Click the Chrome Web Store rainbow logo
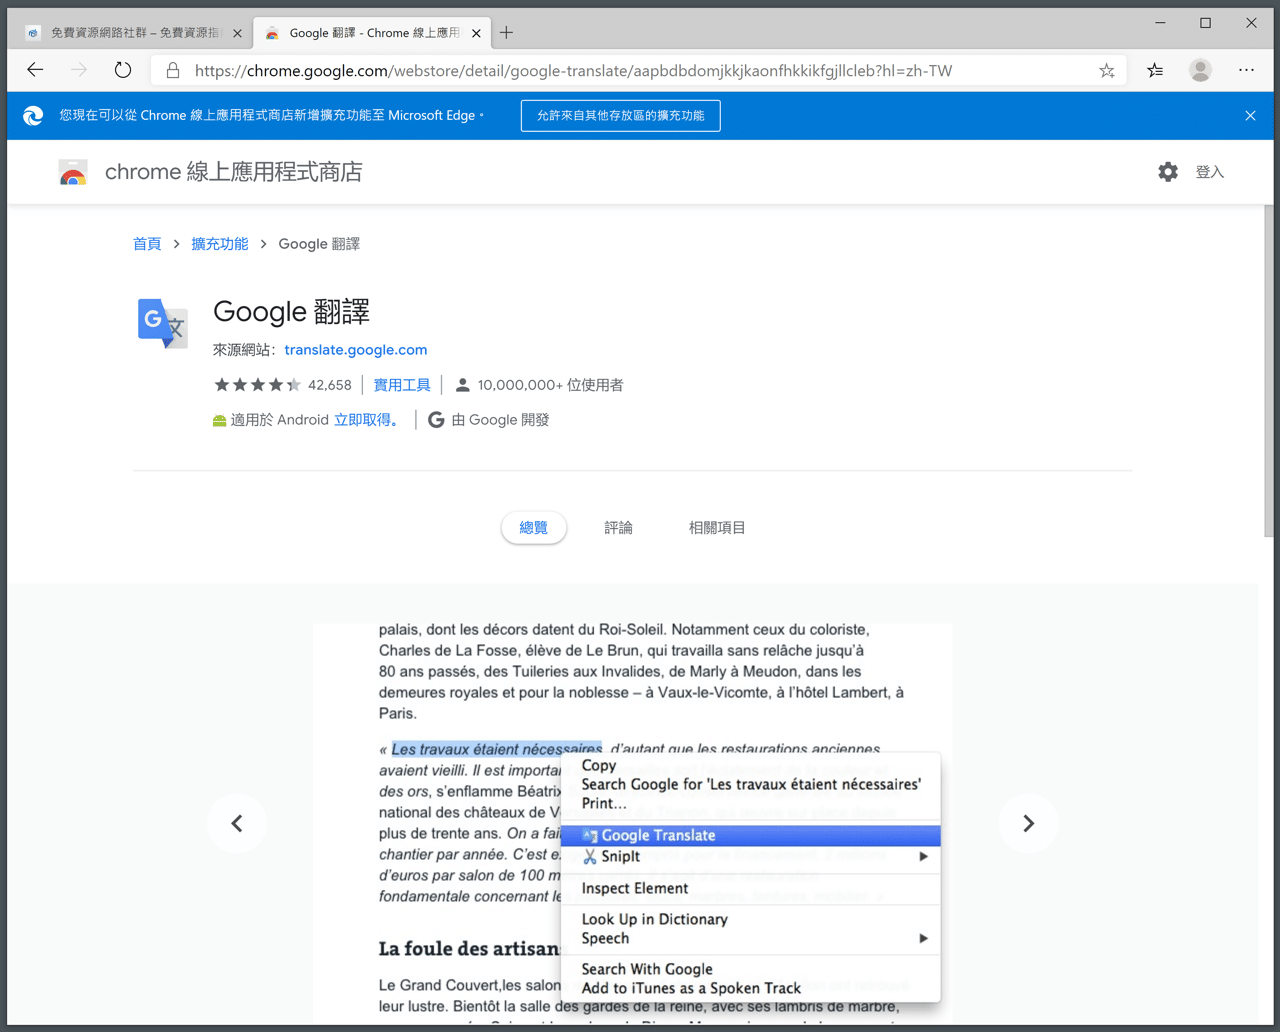The height and width of the screenshot is (1032, 1280). coord(73,173)
